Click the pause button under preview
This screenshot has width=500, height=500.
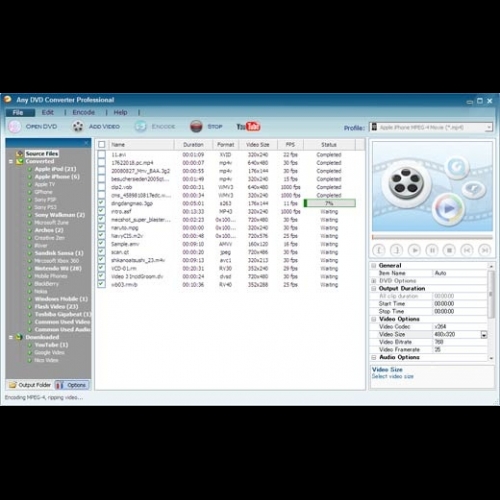point(432,250)
